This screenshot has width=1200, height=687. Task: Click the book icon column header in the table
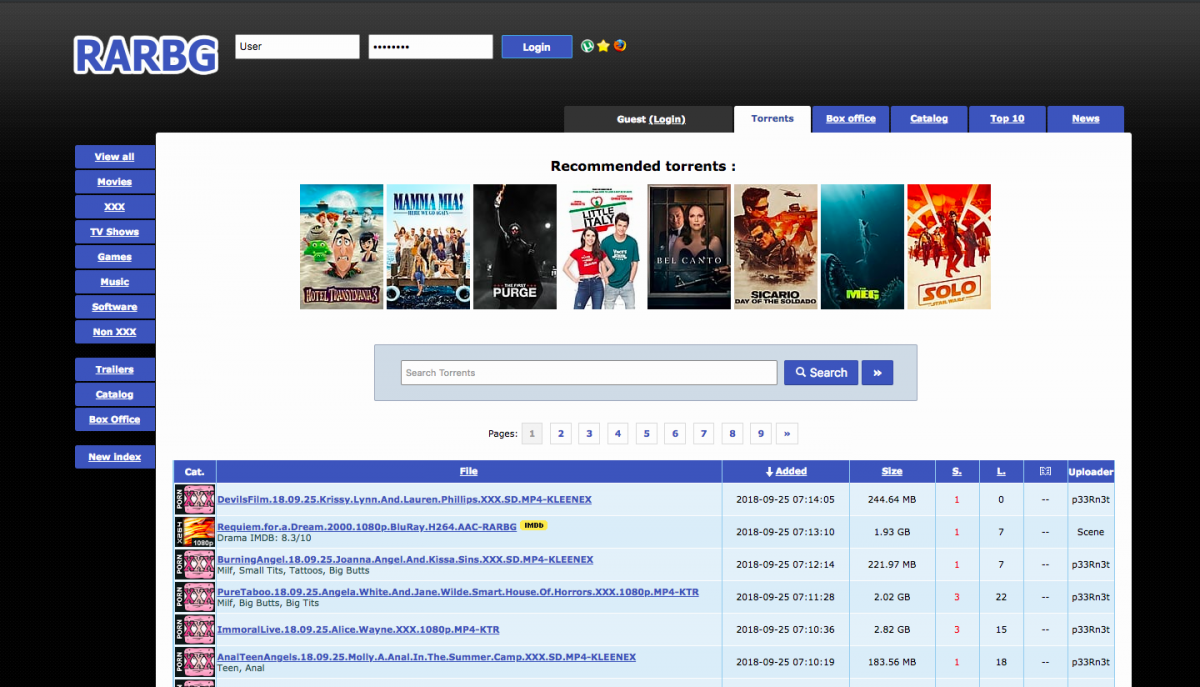[x=1047, y=471]
